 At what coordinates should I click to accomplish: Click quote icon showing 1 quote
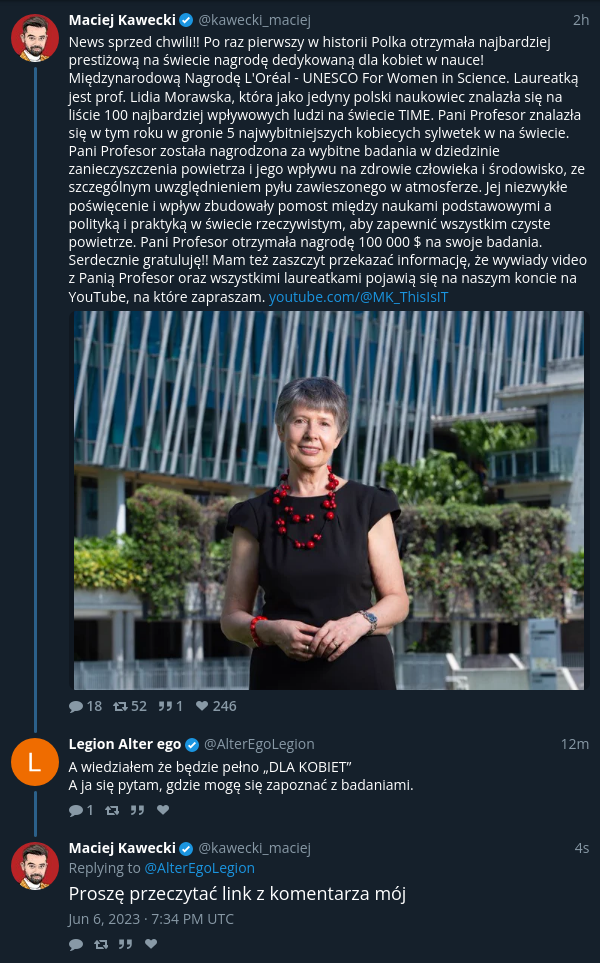(165, 706)
